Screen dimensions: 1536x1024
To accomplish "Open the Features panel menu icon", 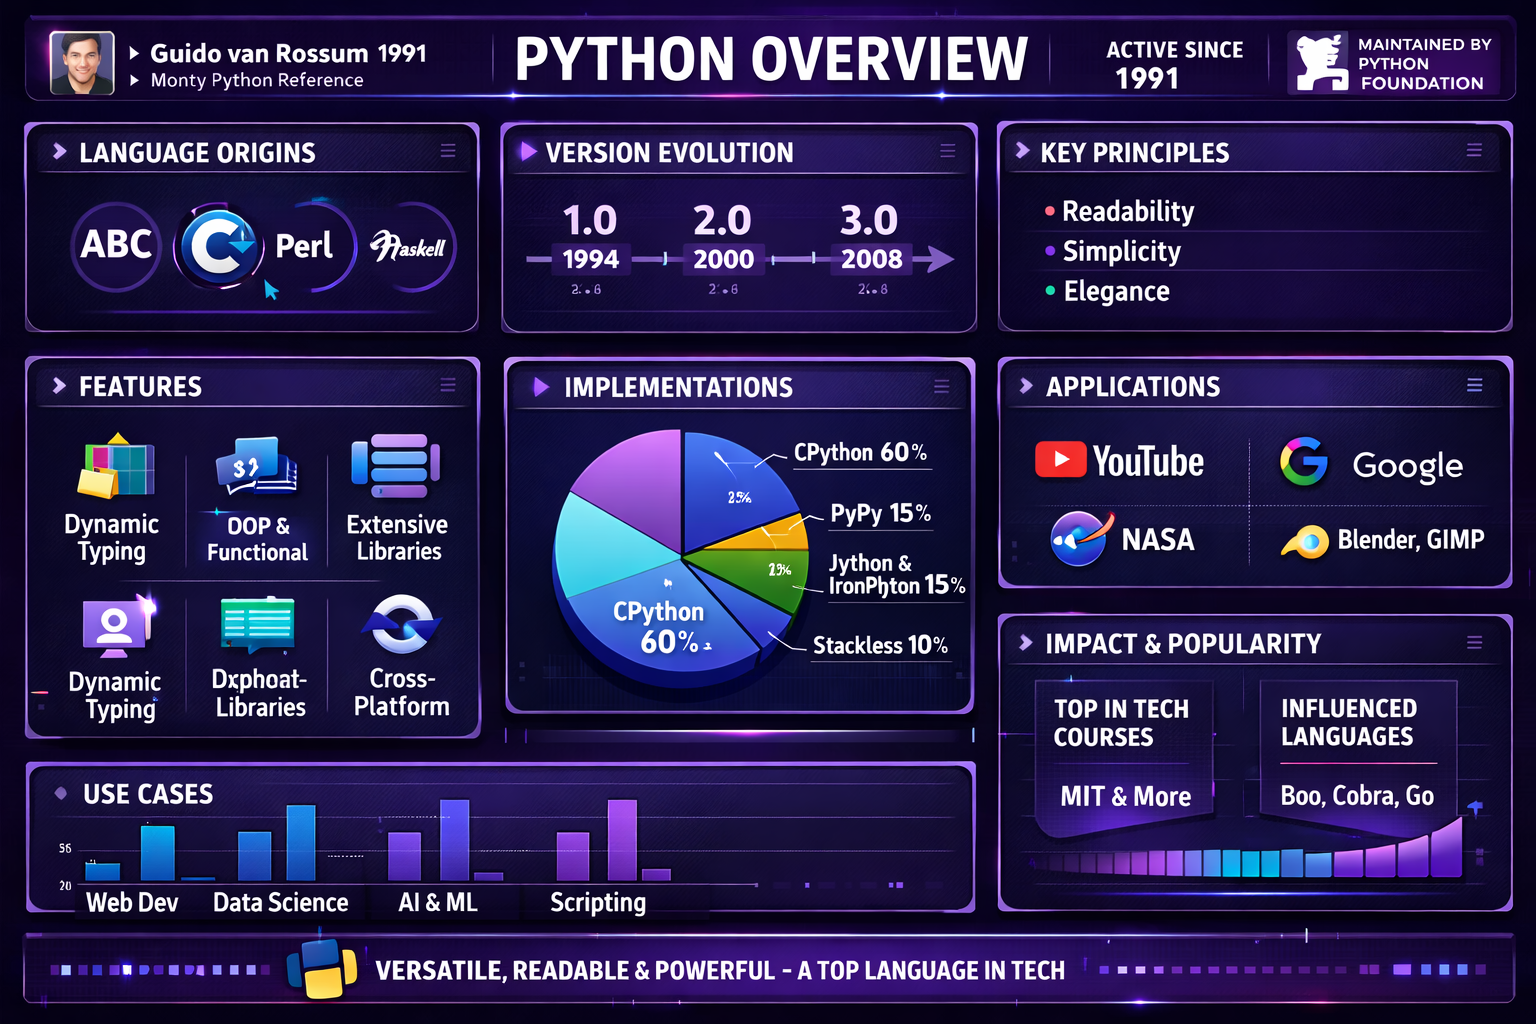I will click(x=448, y=385).
